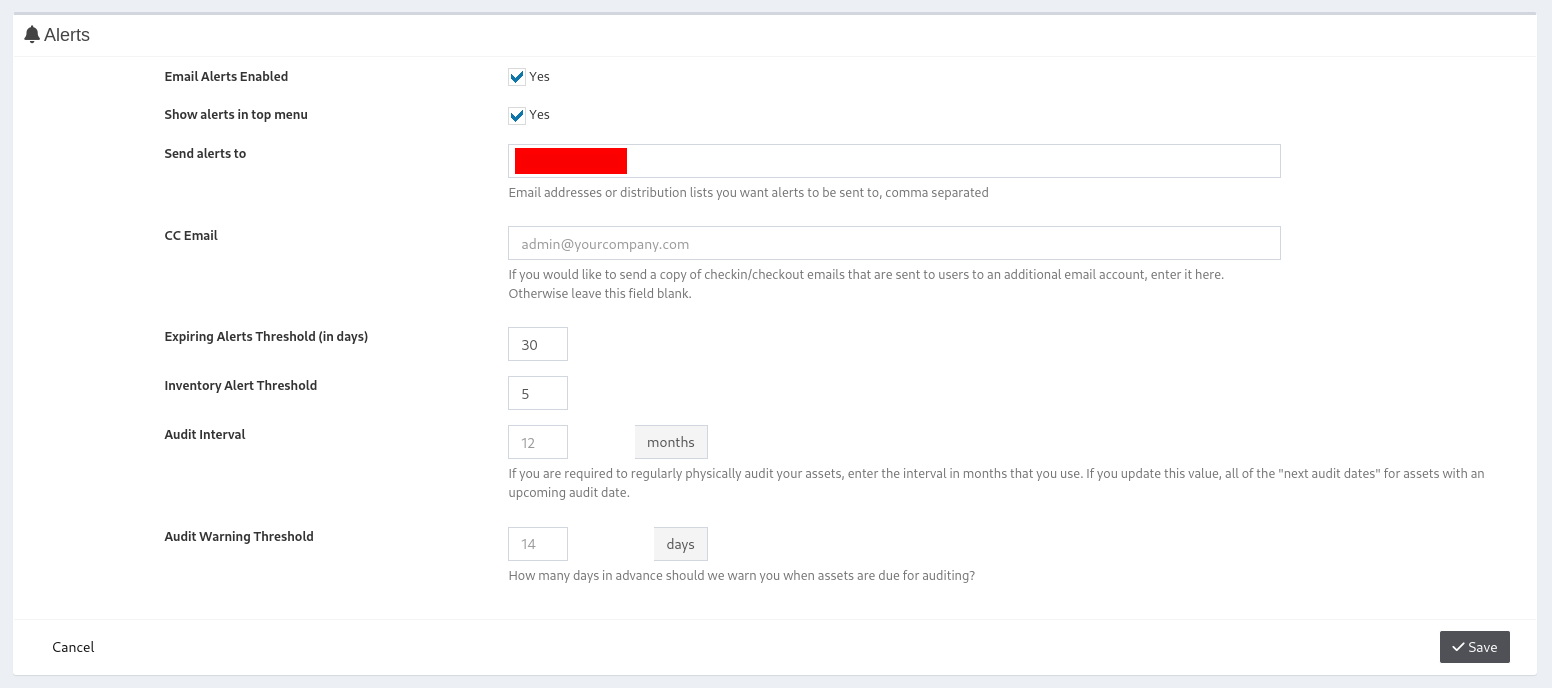Click help text 'How many days in advance'
1552x688 pixels.
pyautogui.click(x=741, y=575)
